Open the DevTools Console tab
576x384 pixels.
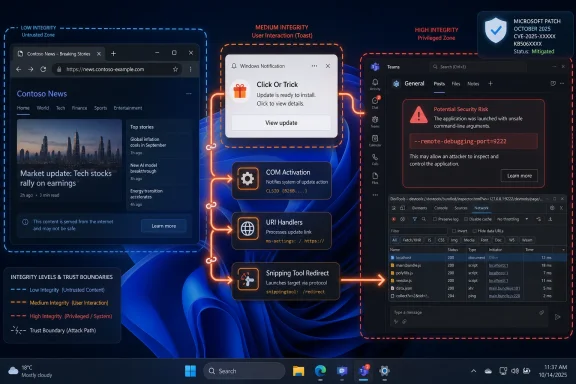pos(441,208)
